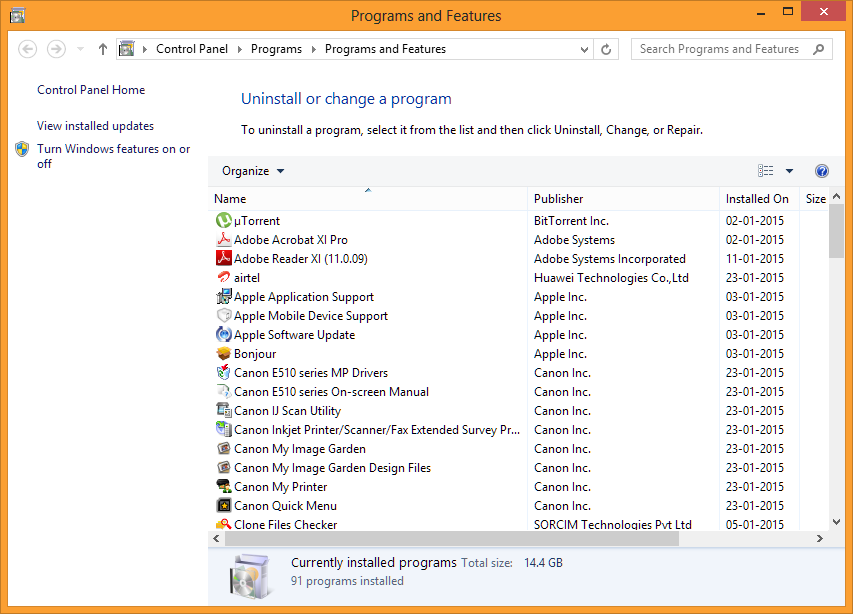
Task: Click the Canon My Image Garden icon
Action: click(x=224, y=449)
